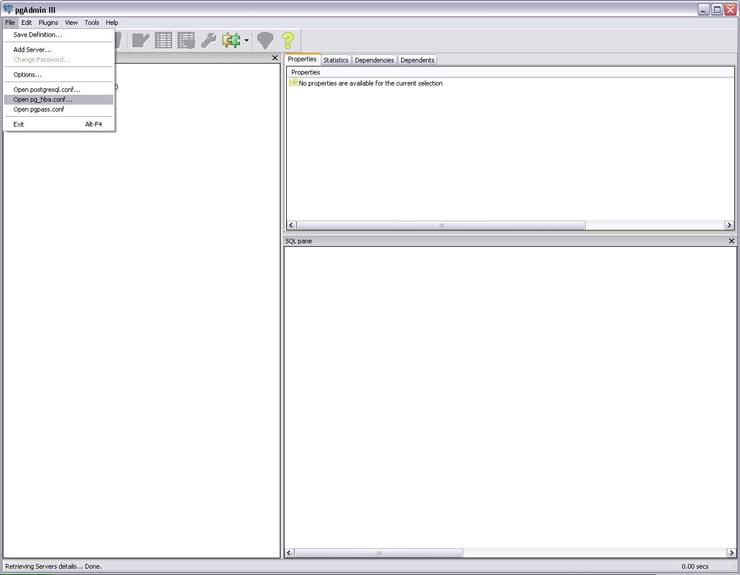This screenshot has width=740, height=575.
Task: Click left arrow of SQL pane scrollbar
Action: [289, 552]
